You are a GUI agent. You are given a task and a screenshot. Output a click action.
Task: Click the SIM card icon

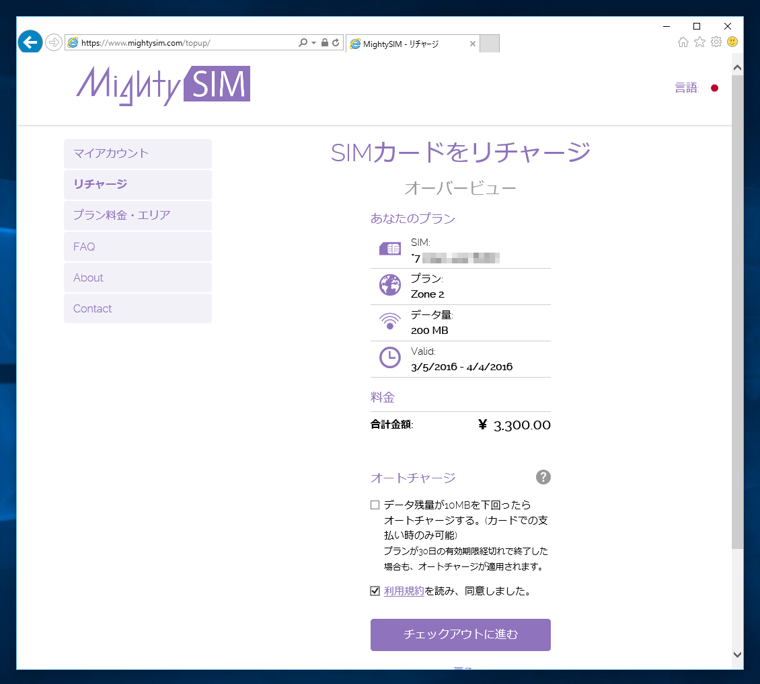[390, 249]
